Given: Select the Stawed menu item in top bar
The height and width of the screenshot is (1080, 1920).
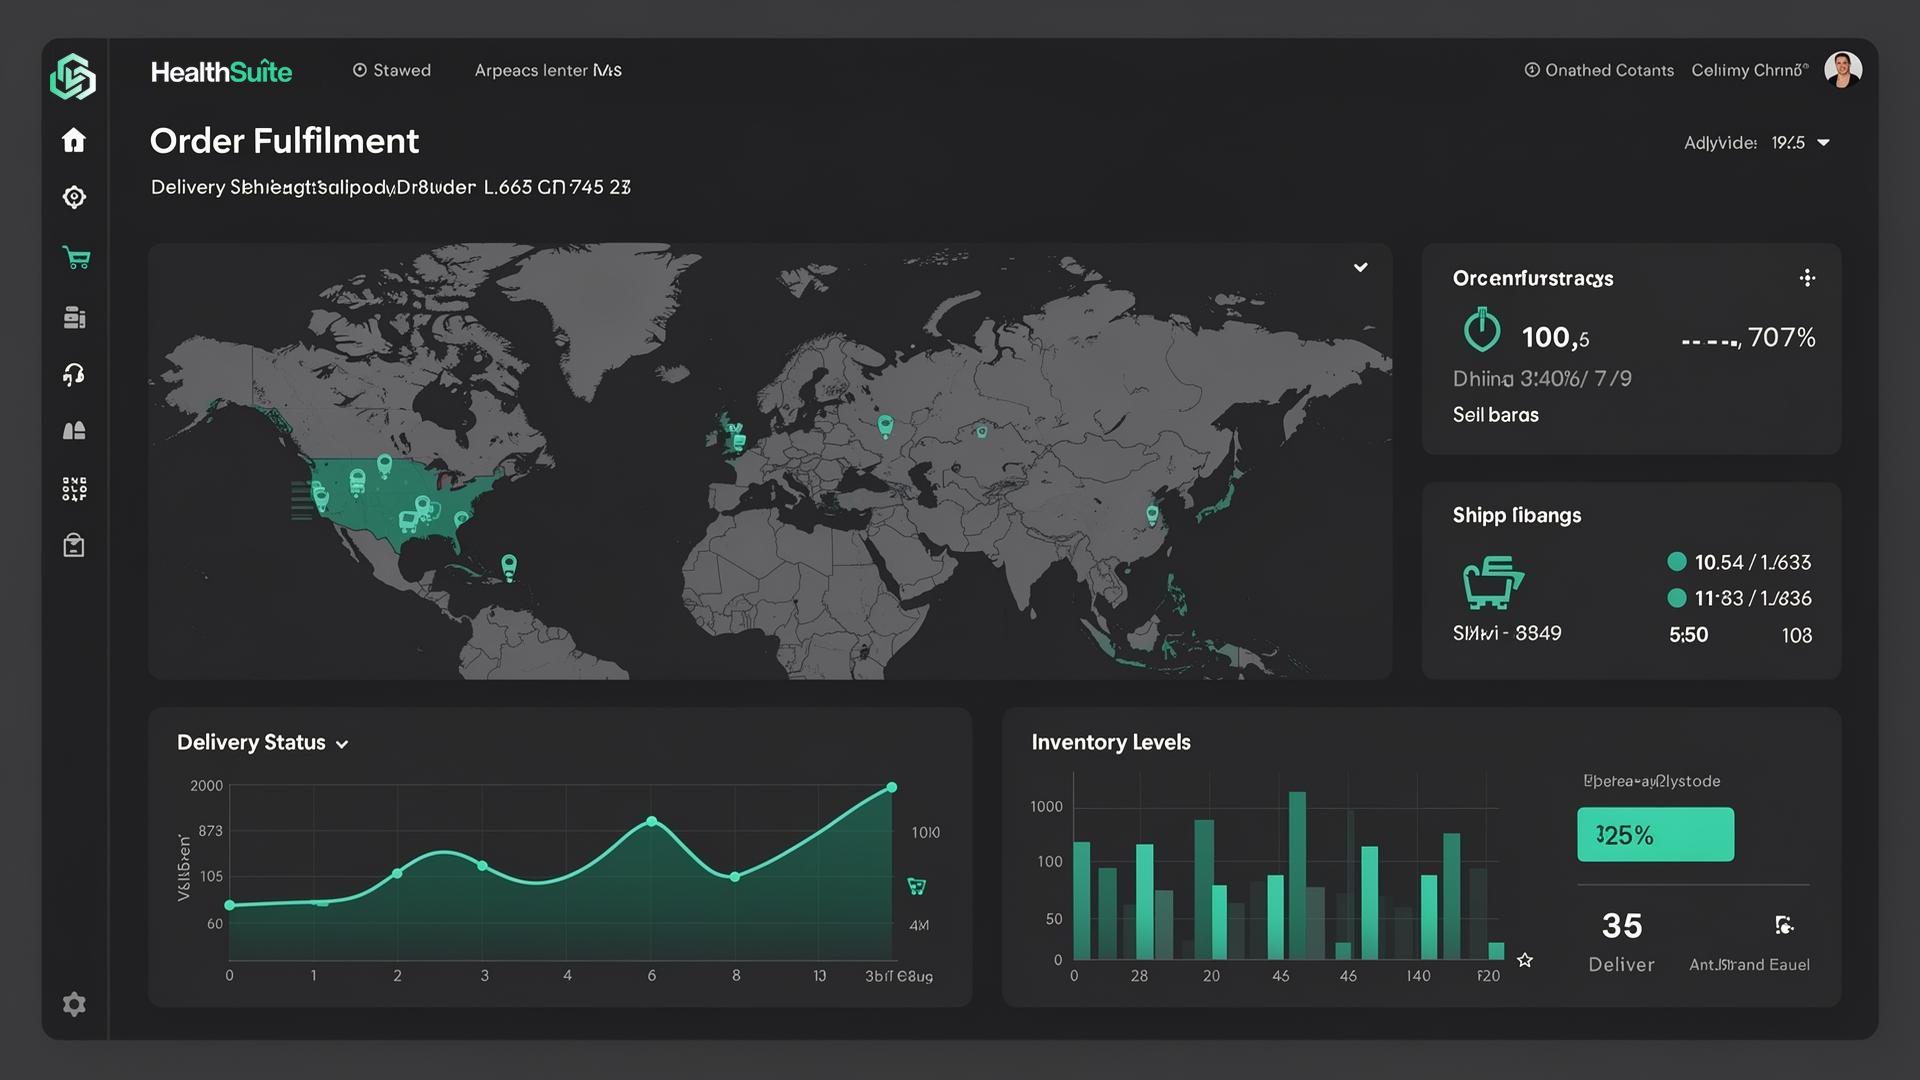Looking at the screenshot, I should (x=392, y=70).
